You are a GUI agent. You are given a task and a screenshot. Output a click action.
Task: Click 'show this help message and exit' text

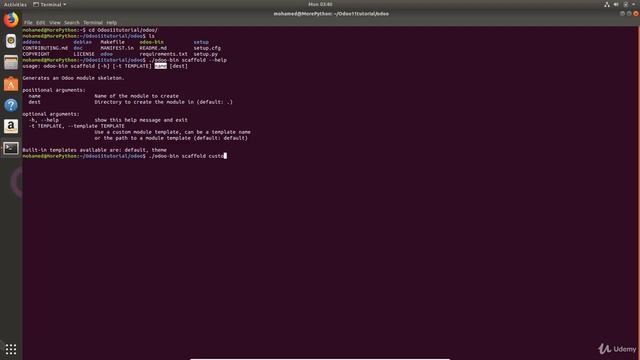click(141, 120)
